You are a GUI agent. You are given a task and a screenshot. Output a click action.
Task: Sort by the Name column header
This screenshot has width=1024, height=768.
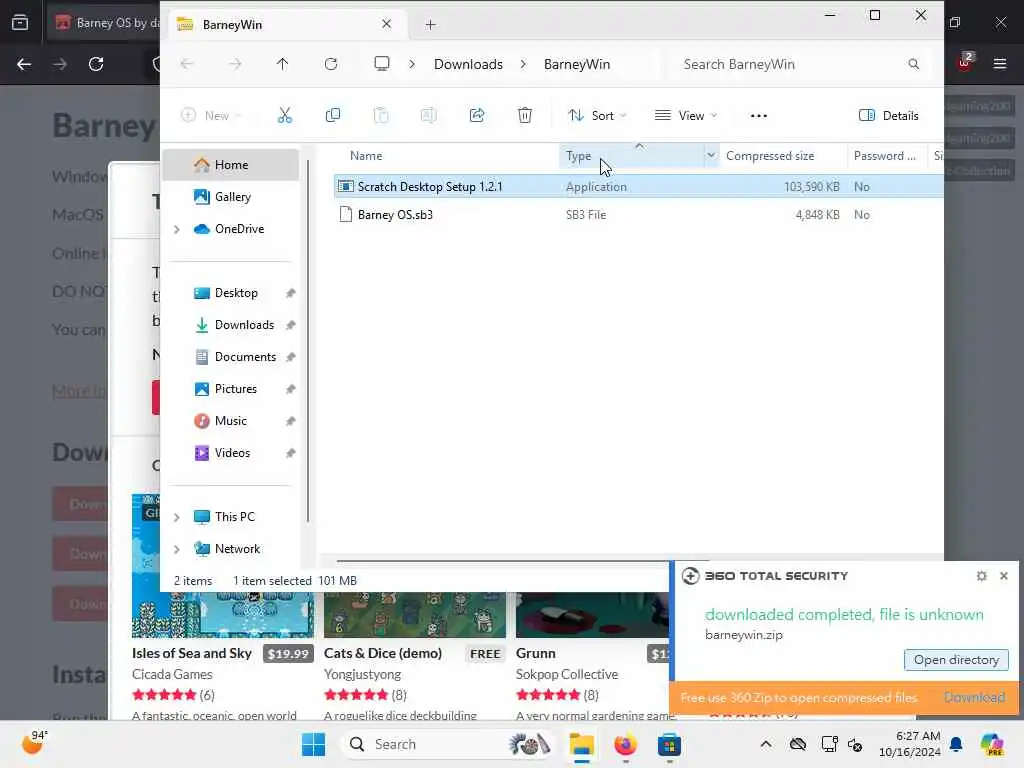coord(366,155)
